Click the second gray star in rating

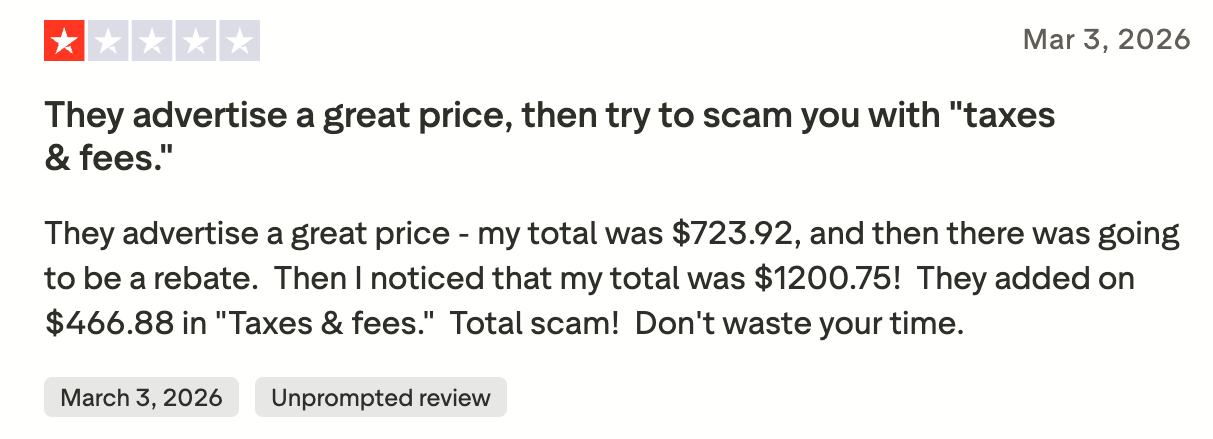click(108, 41)
